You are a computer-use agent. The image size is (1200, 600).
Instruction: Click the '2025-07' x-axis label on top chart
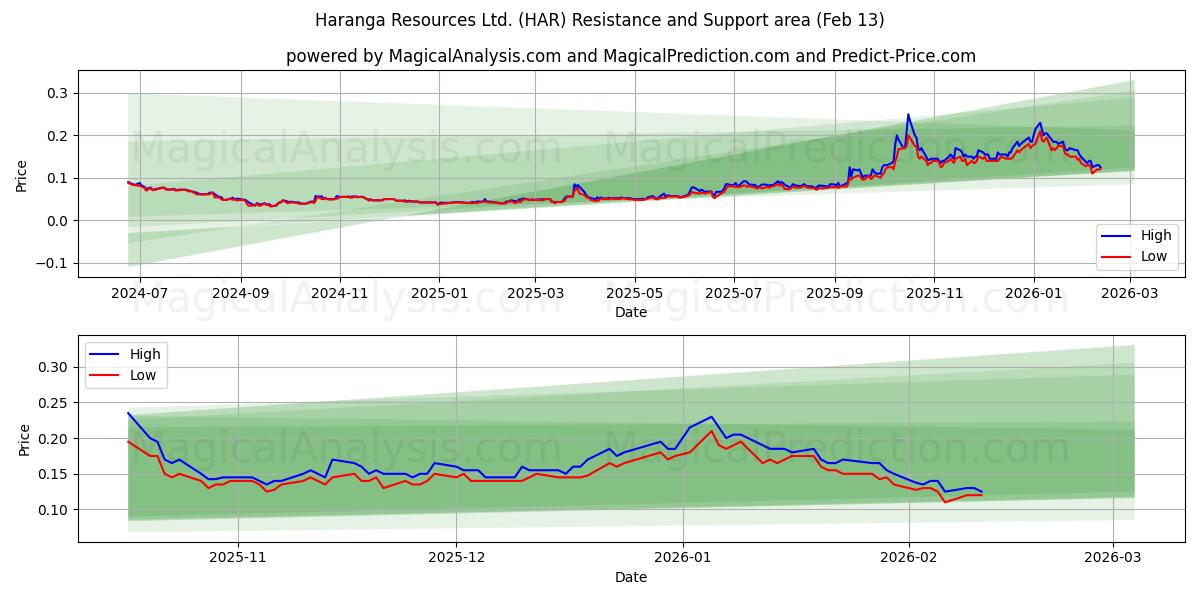[734, 293]
